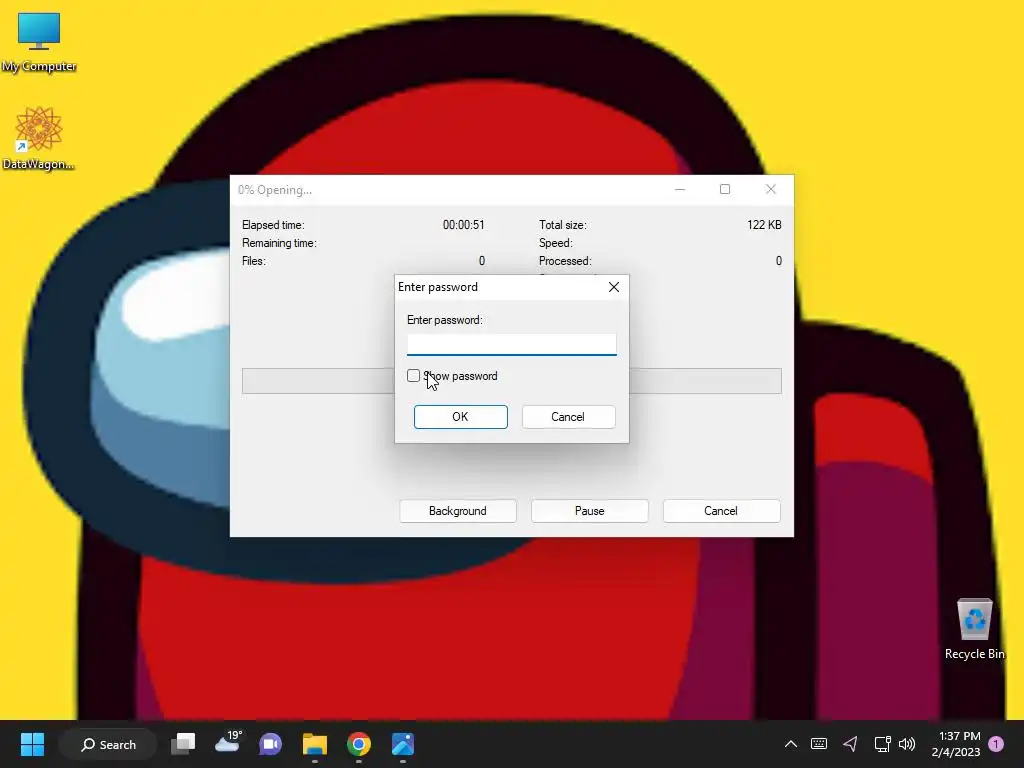1024x768 pixels.
Task: Show hidden tray icons chevron
Action: pyautogui.click(x=790, y=744)
